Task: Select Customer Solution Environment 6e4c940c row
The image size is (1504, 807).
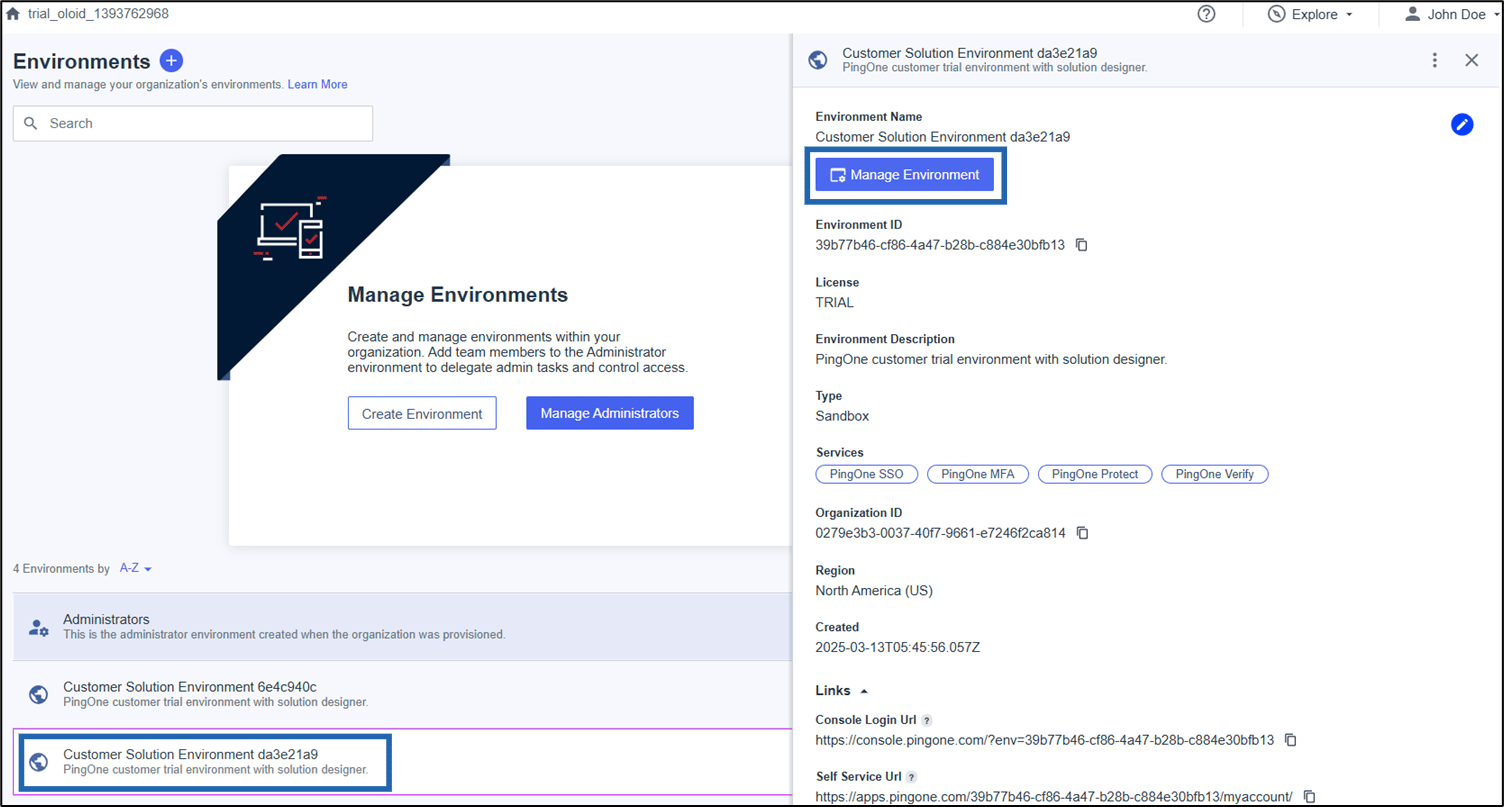Action: [403, 694]
